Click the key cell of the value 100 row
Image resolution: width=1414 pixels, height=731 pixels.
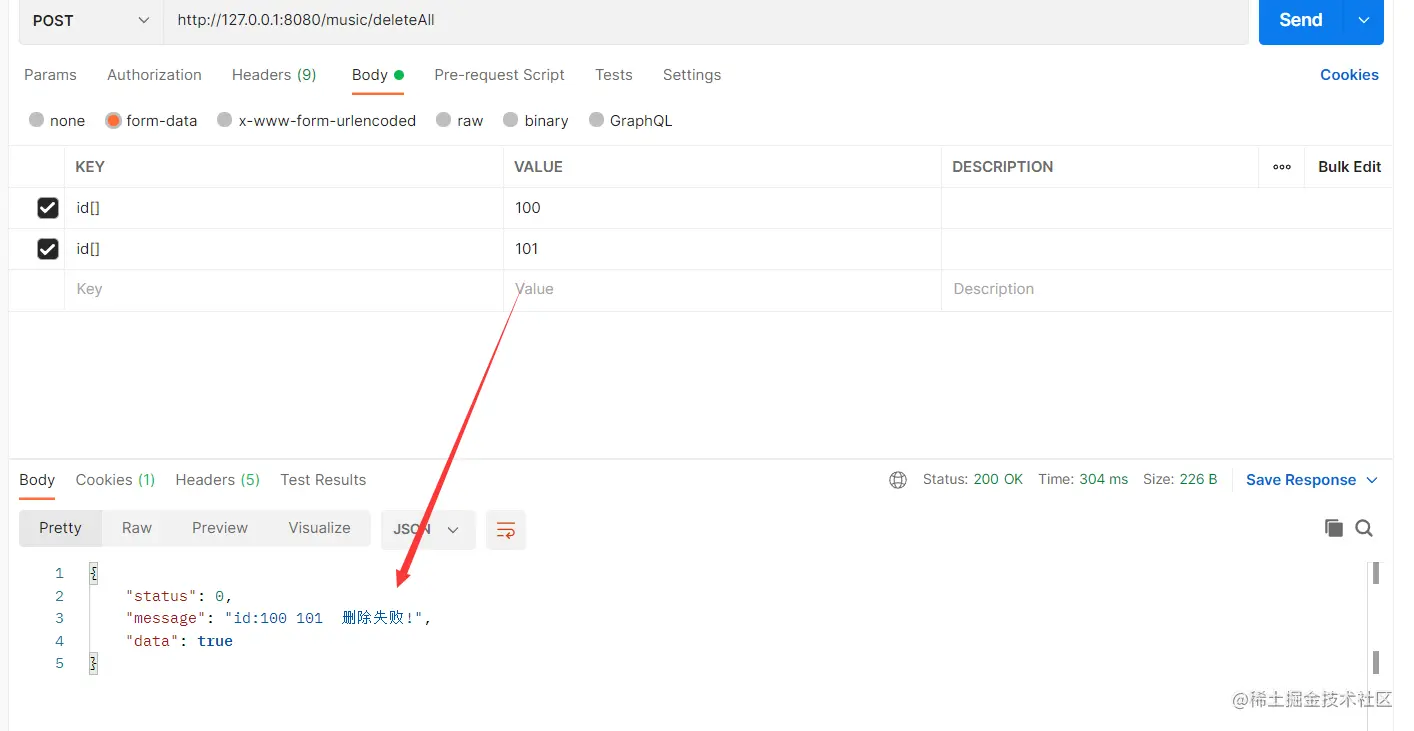284,208
